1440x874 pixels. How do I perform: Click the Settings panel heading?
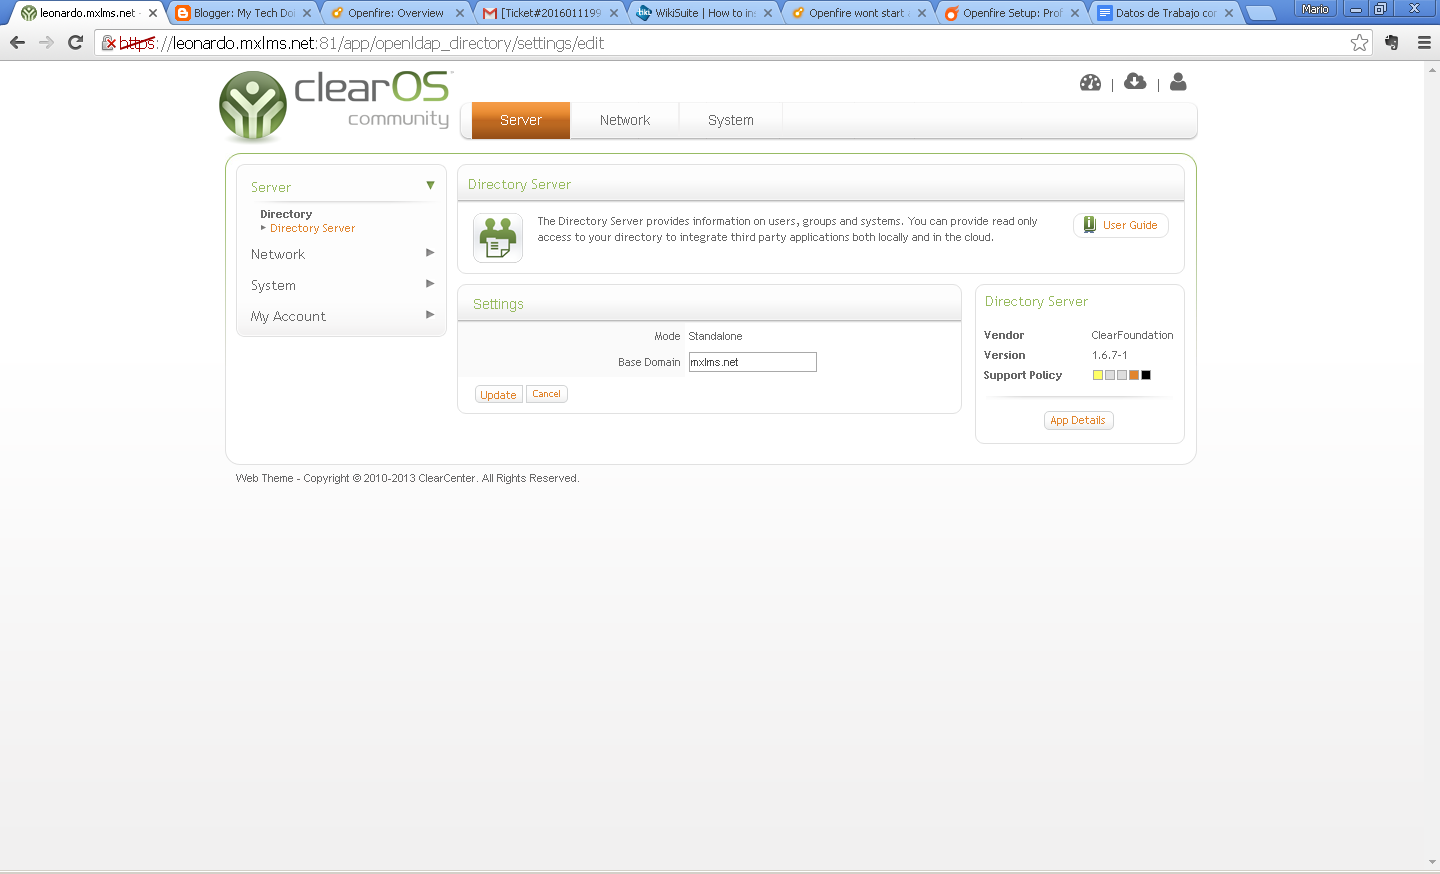coord(498,304)
